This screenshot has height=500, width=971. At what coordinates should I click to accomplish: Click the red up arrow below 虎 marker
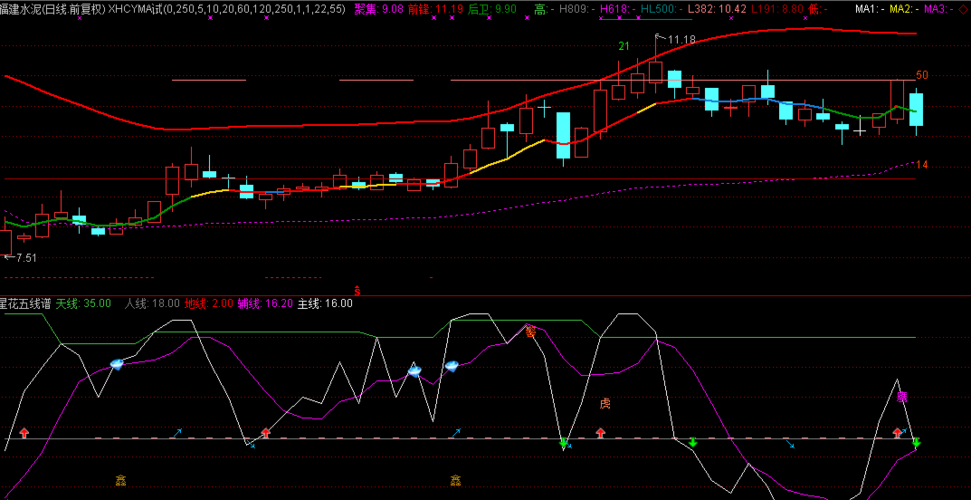point(600,432)
